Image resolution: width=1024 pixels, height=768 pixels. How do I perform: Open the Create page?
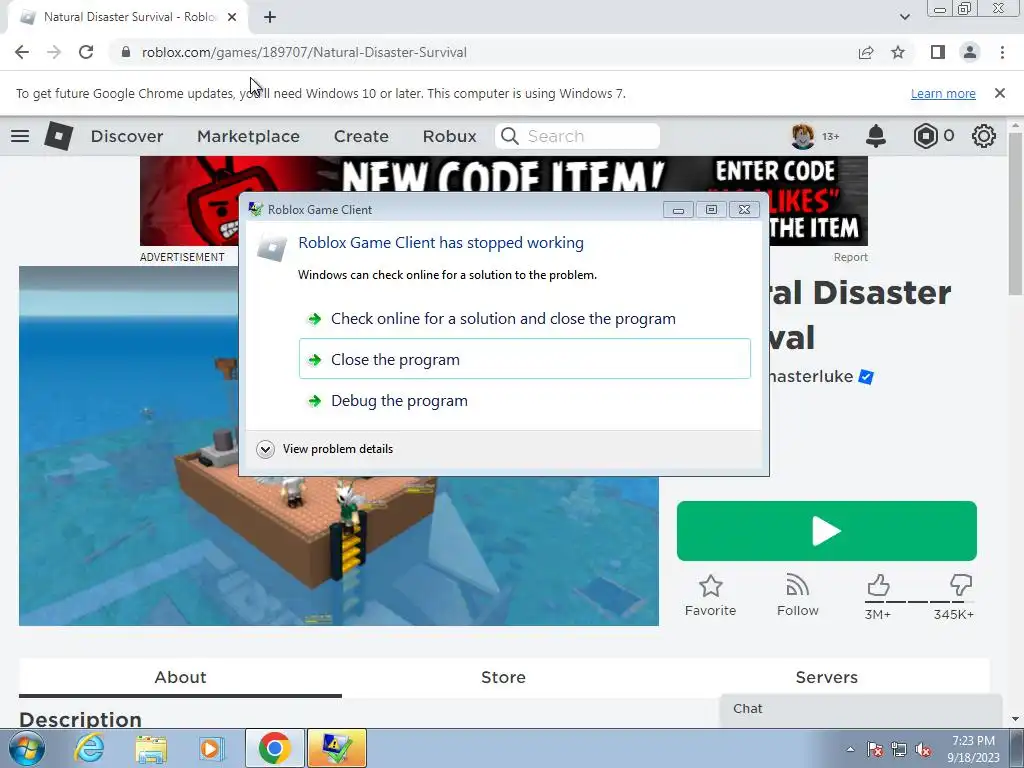click(x=361, y=136)
